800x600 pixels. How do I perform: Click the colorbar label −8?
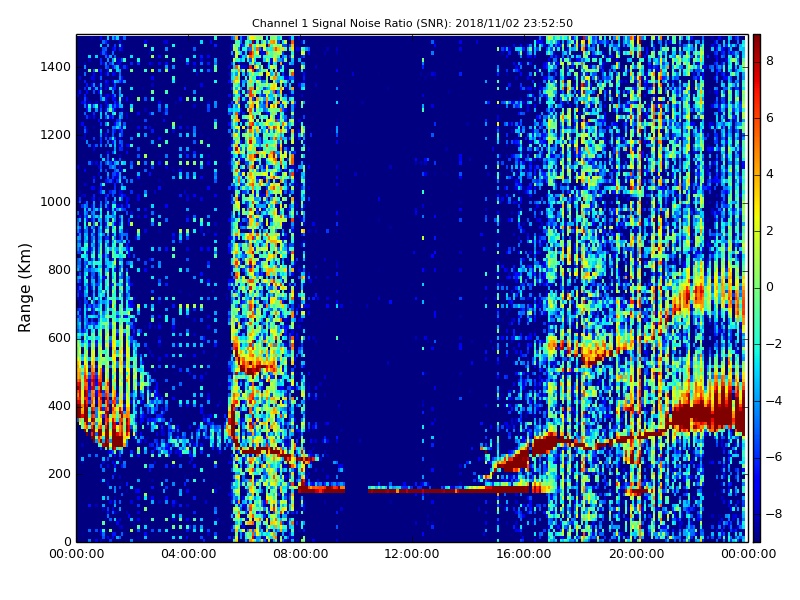(x=774, y=514)
